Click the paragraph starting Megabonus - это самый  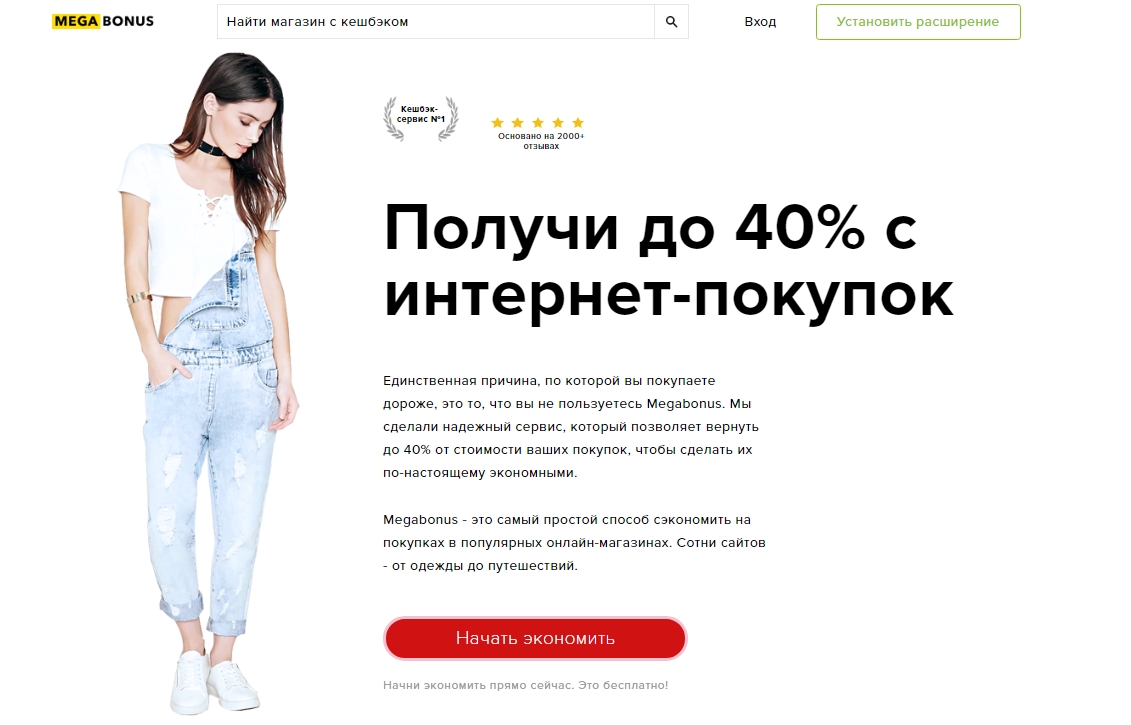coord(574,542)
